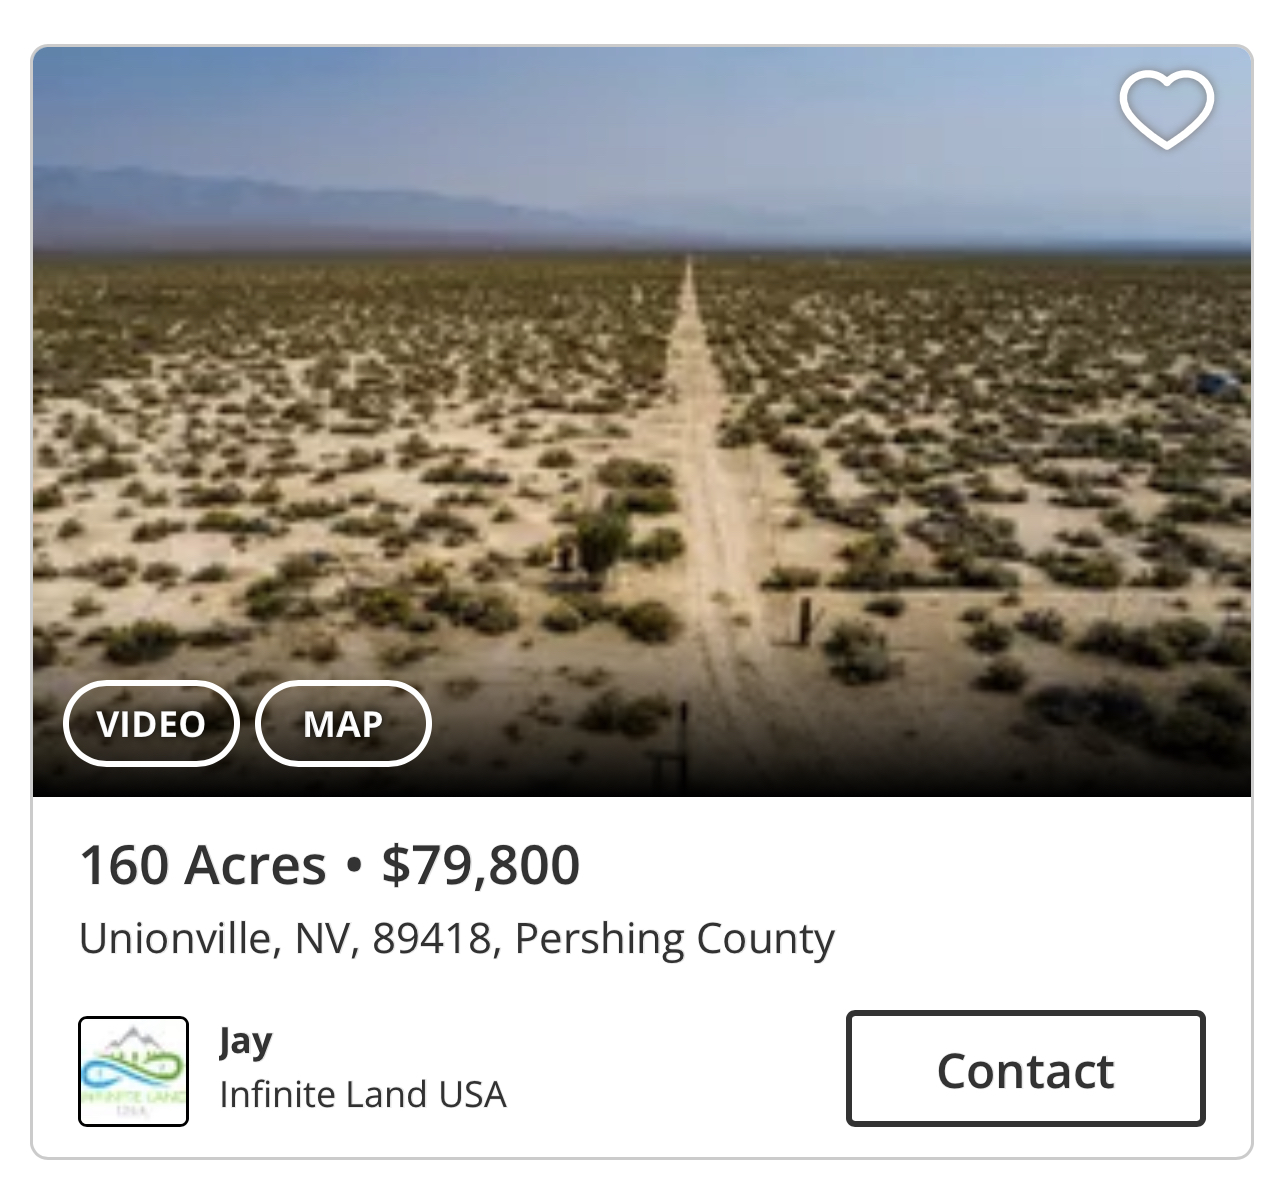This screenshot has height=1186, width=1284.
Task: Open the MAP view for this property
Action: (343, 724)
